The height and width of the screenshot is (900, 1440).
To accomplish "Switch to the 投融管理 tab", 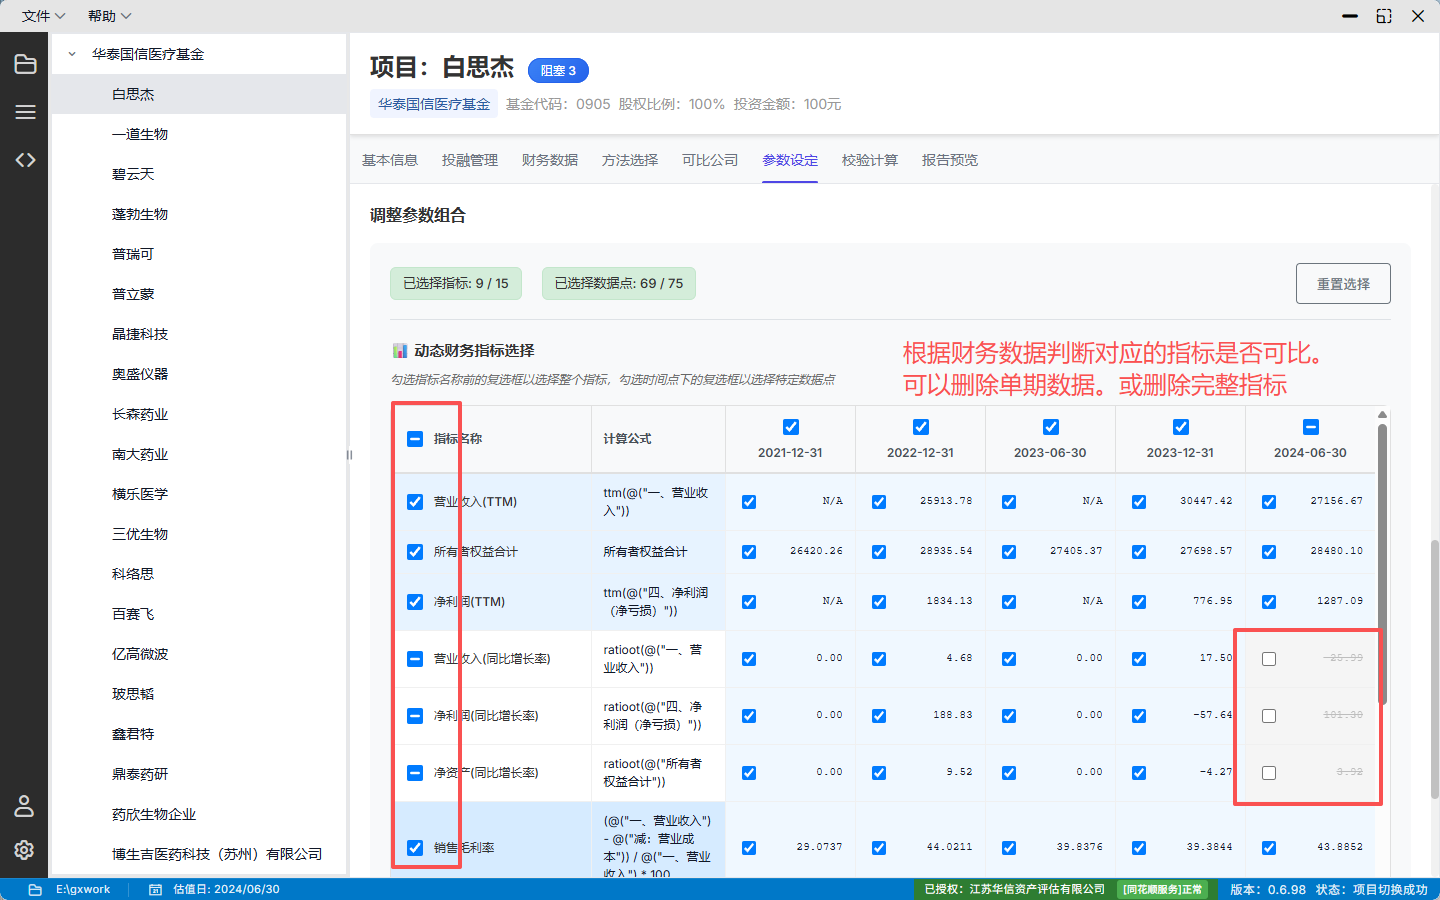I will point(470,160).
